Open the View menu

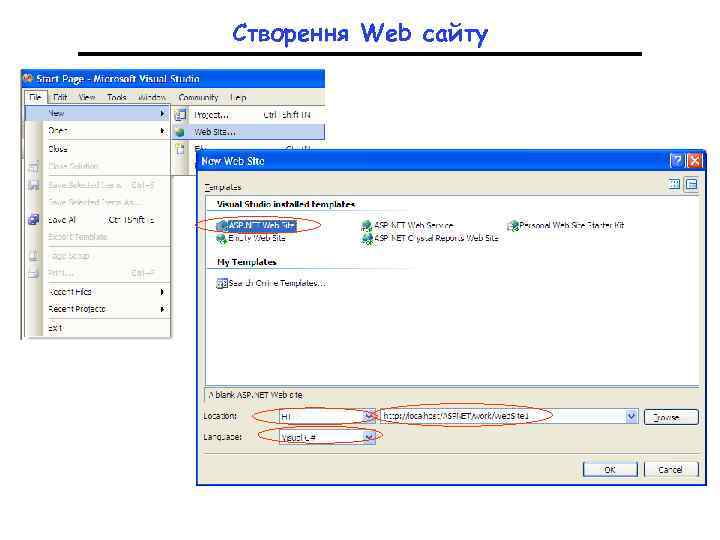(87, 97)
